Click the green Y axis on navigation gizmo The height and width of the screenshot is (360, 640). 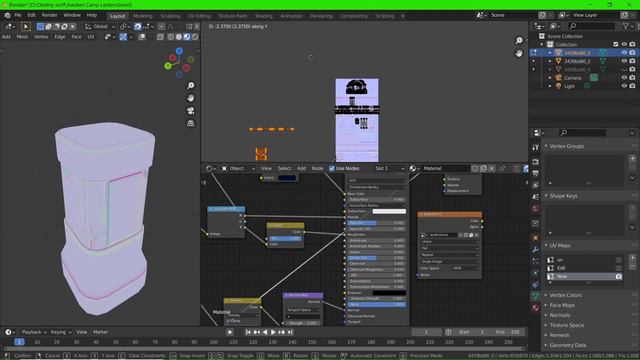pos(167,66)
